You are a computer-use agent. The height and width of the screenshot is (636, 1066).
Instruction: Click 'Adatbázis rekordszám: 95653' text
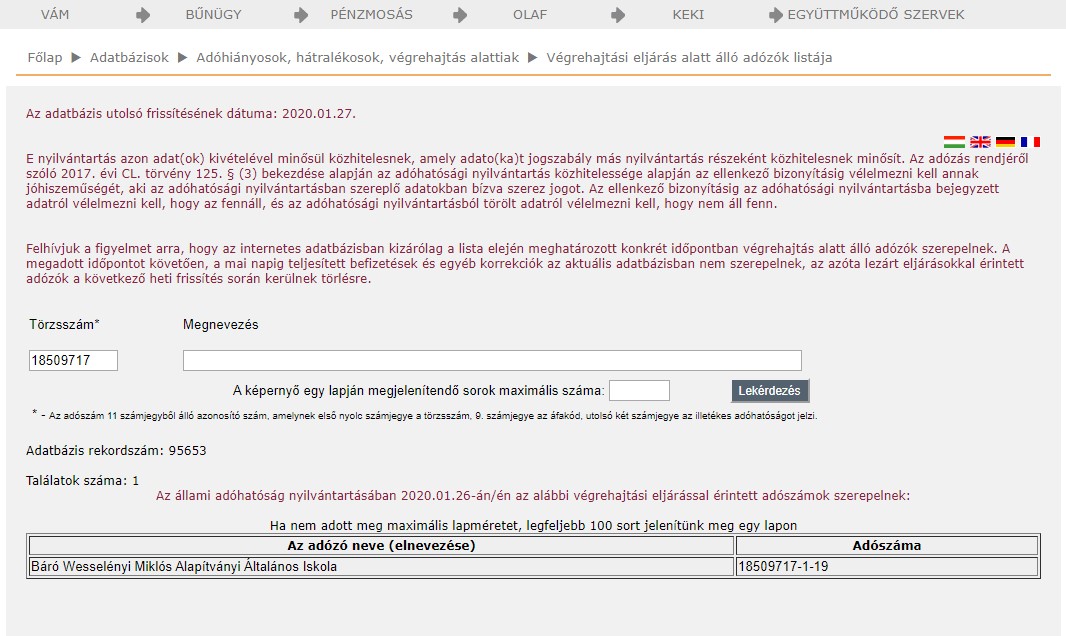116,450
